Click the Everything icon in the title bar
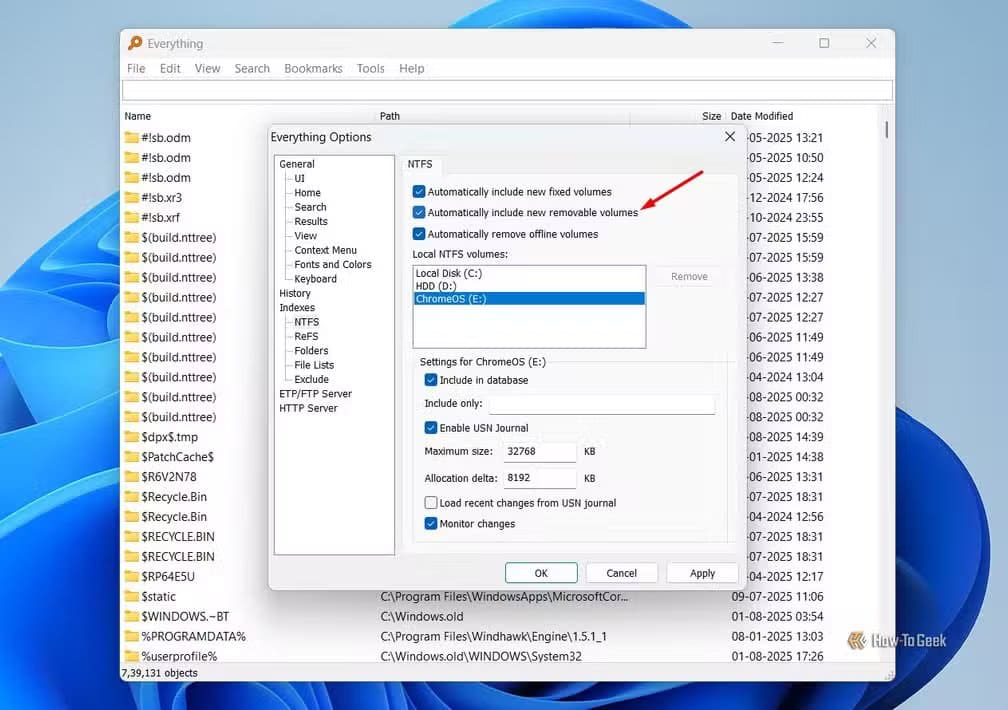Image resolution: width=1008 pixels, height=710 pixels. pyautogui.click(x=136, y=43)
